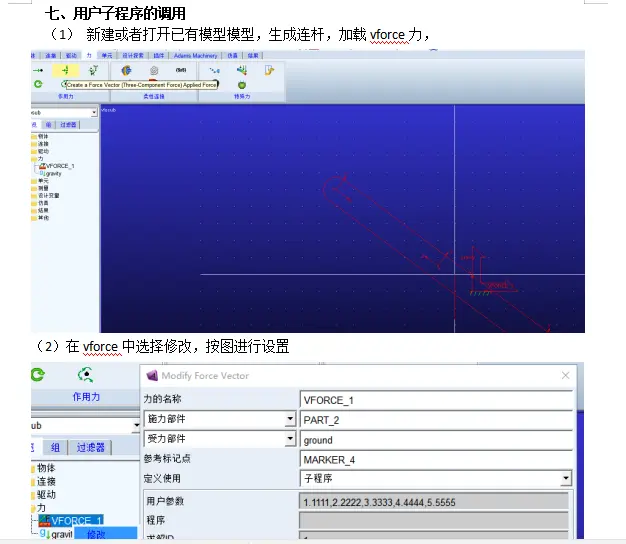The image size is (626, 544).
Task: Click the 作用力 group label in lower ribbon
Action: (x=86, y=397)
